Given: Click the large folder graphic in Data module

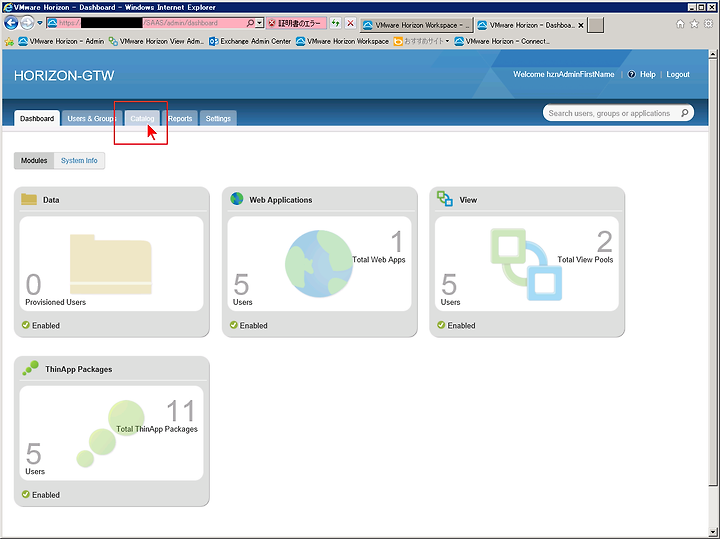Looking at the screenshot, I should pyautogui.click(x=111, y=264).
